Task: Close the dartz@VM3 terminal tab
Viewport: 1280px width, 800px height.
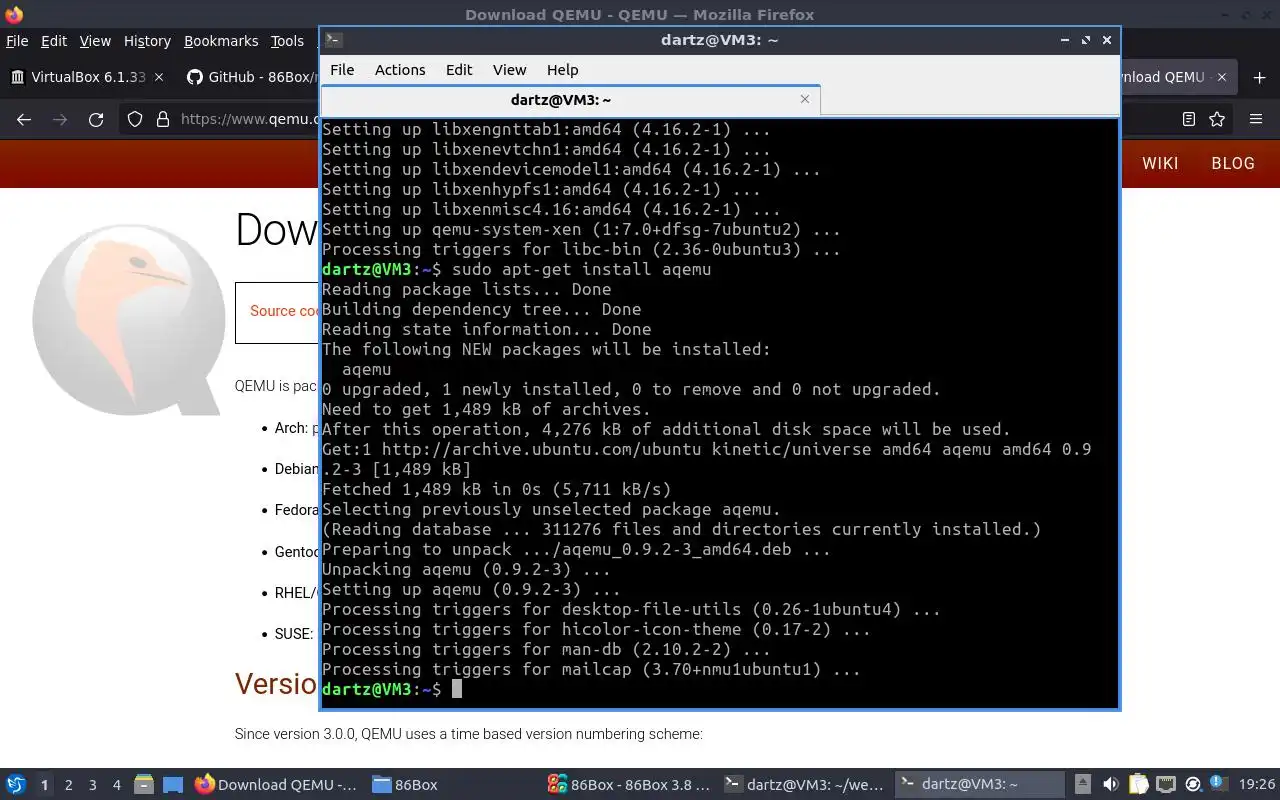Action: click(x=805, y=99)
